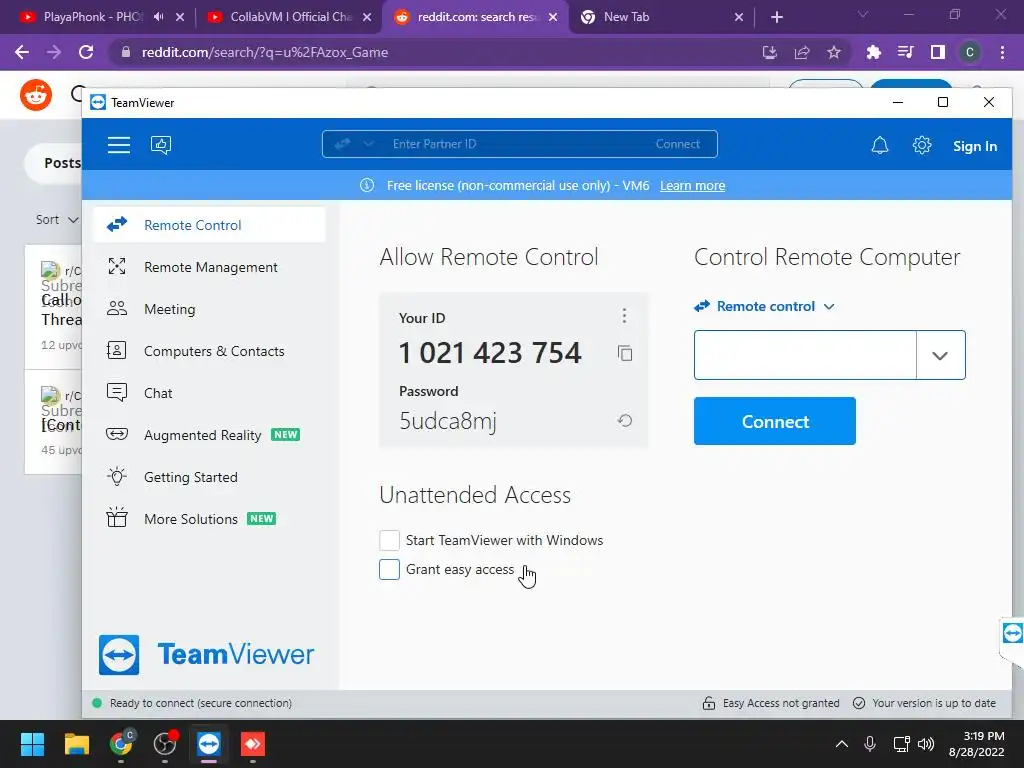Click the partner ID input field
Image resolution: width=1024 pixels, height=768 pixels.
(805, 355)
